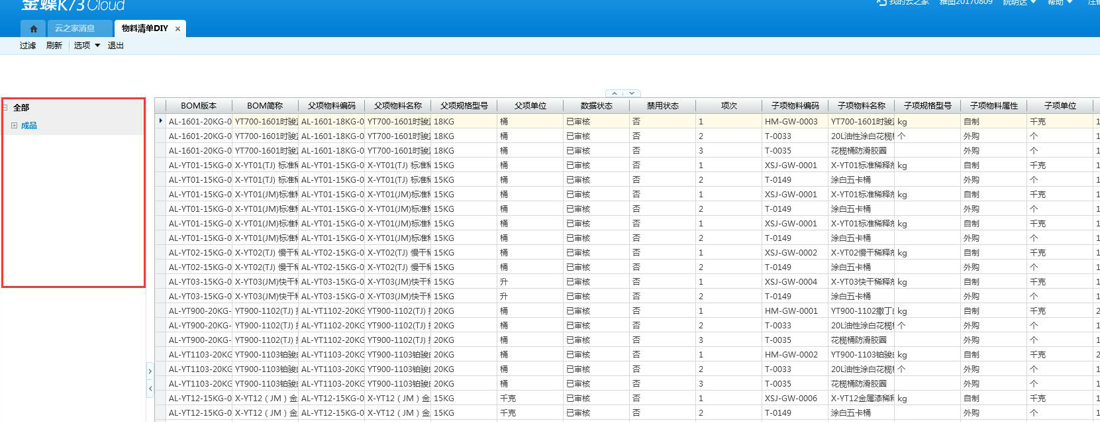Open the 选项 dropdown menu
Viewport: 1100px width, 422px height.
(x=86, y=46)
